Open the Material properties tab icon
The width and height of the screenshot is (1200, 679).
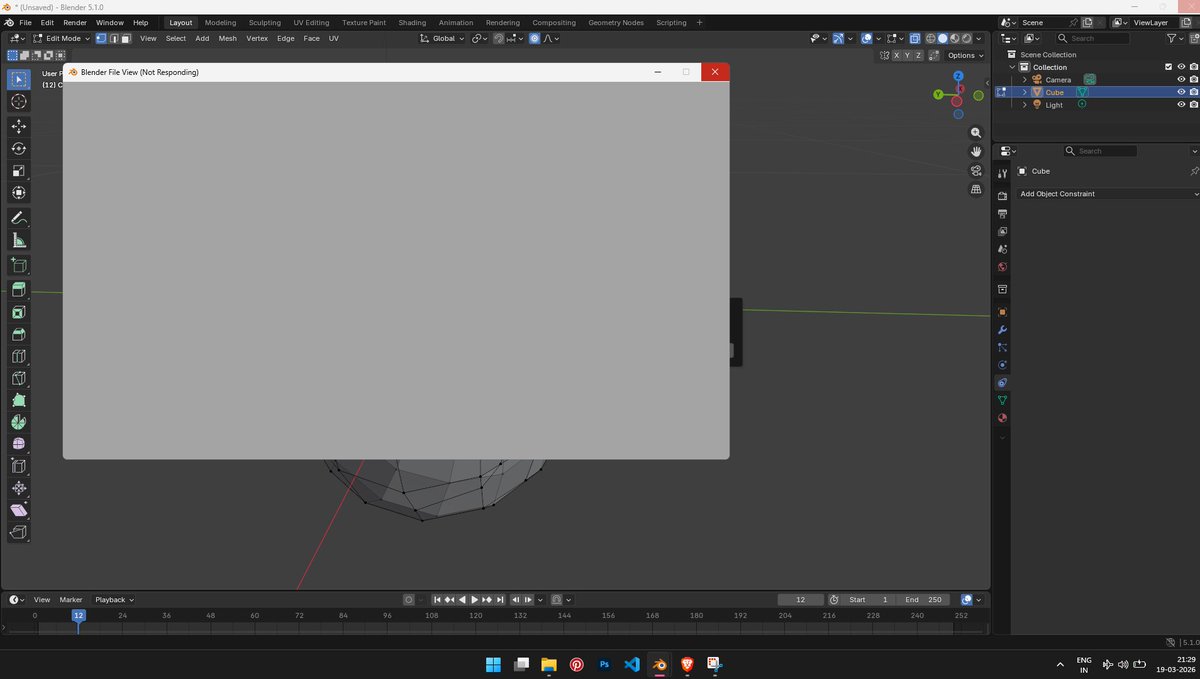coord(1002,418)
